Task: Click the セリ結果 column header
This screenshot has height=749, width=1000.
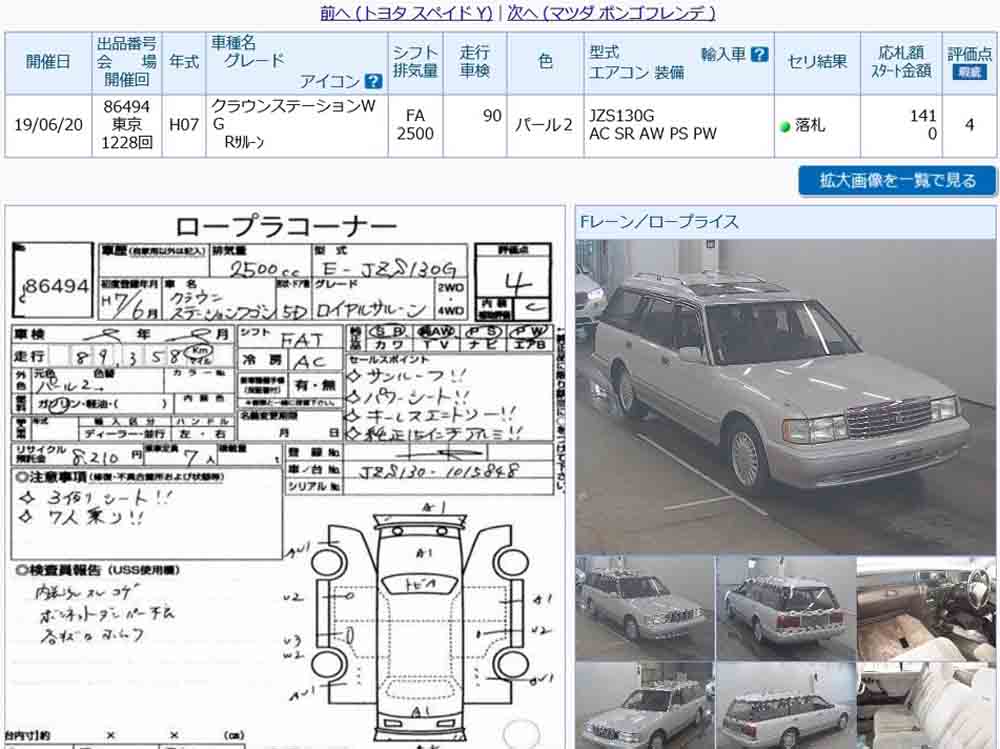Action: [818, 63]
